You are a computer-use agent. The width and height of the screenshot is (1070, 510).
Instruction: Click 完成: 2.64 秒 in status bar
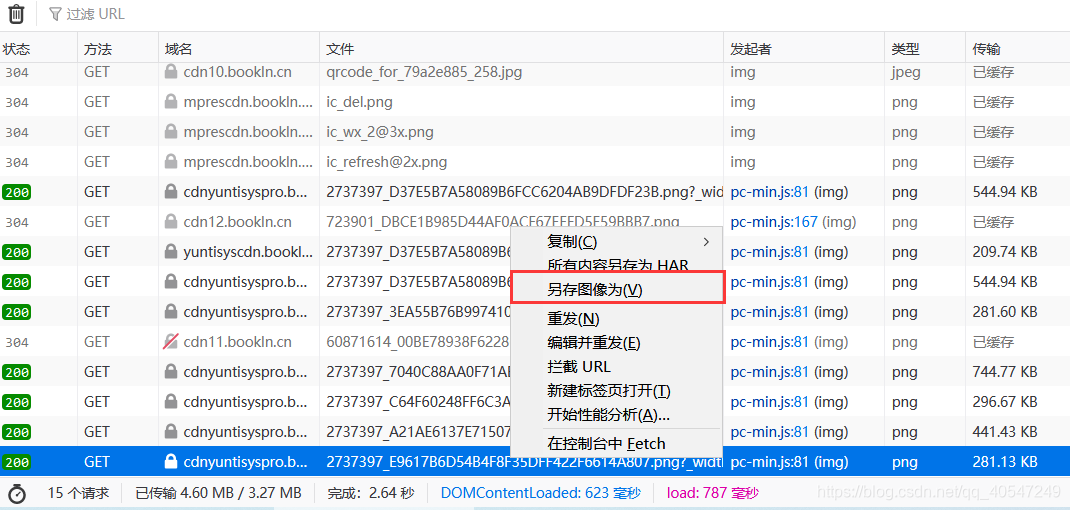coord(371,493)
